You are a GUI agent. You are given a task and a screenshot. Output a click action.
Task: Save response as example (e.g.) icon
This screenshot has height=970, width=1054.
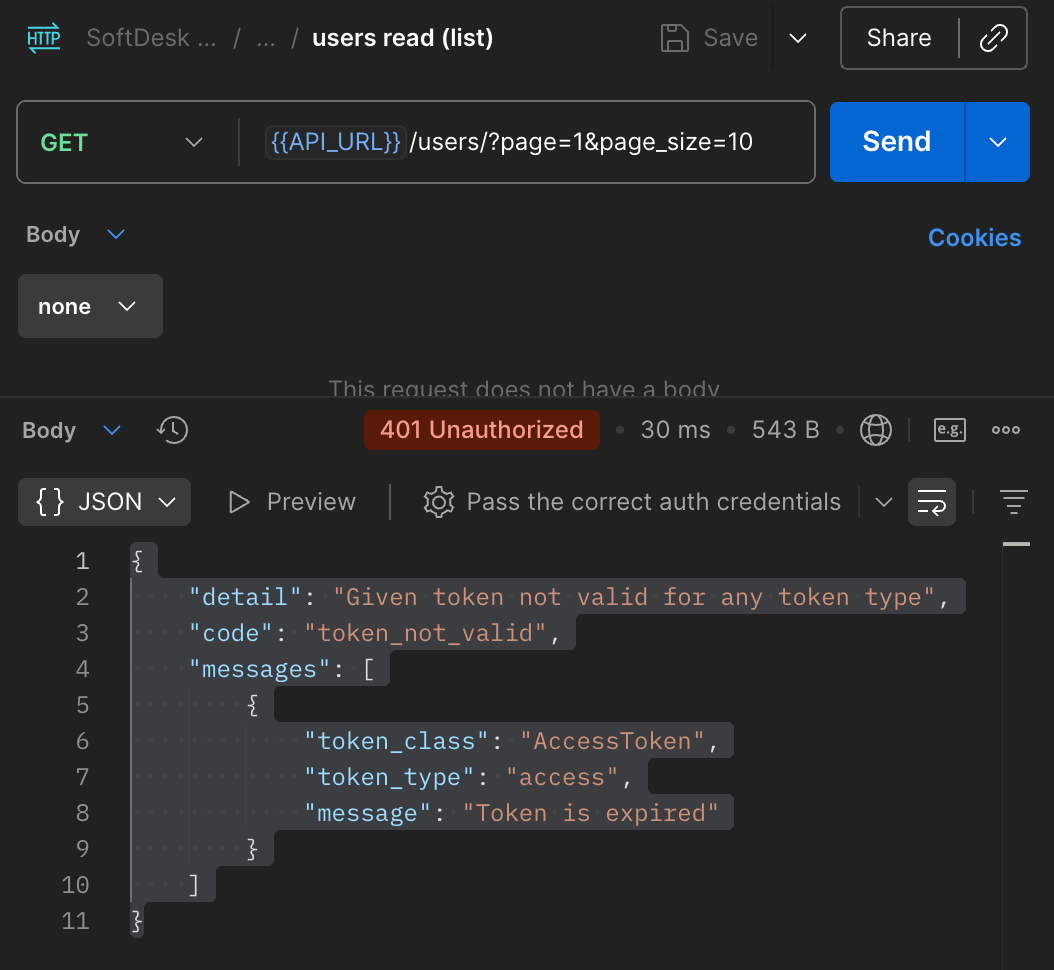[949, 430]
